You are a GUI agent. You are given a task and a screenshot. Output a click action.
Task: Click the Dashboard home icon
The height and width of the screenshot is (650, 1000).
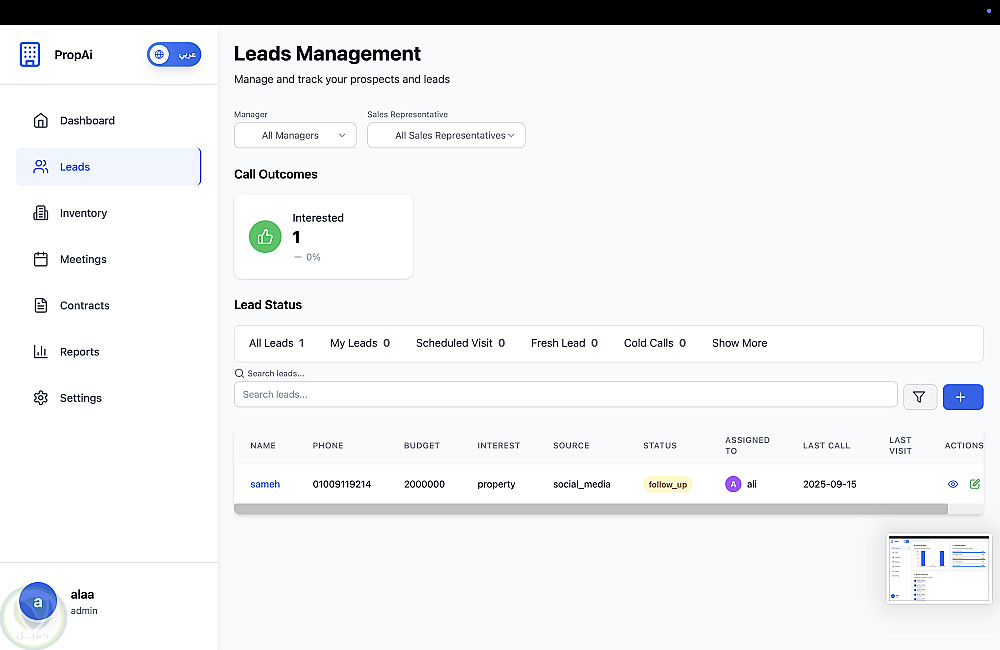[41, 121]
